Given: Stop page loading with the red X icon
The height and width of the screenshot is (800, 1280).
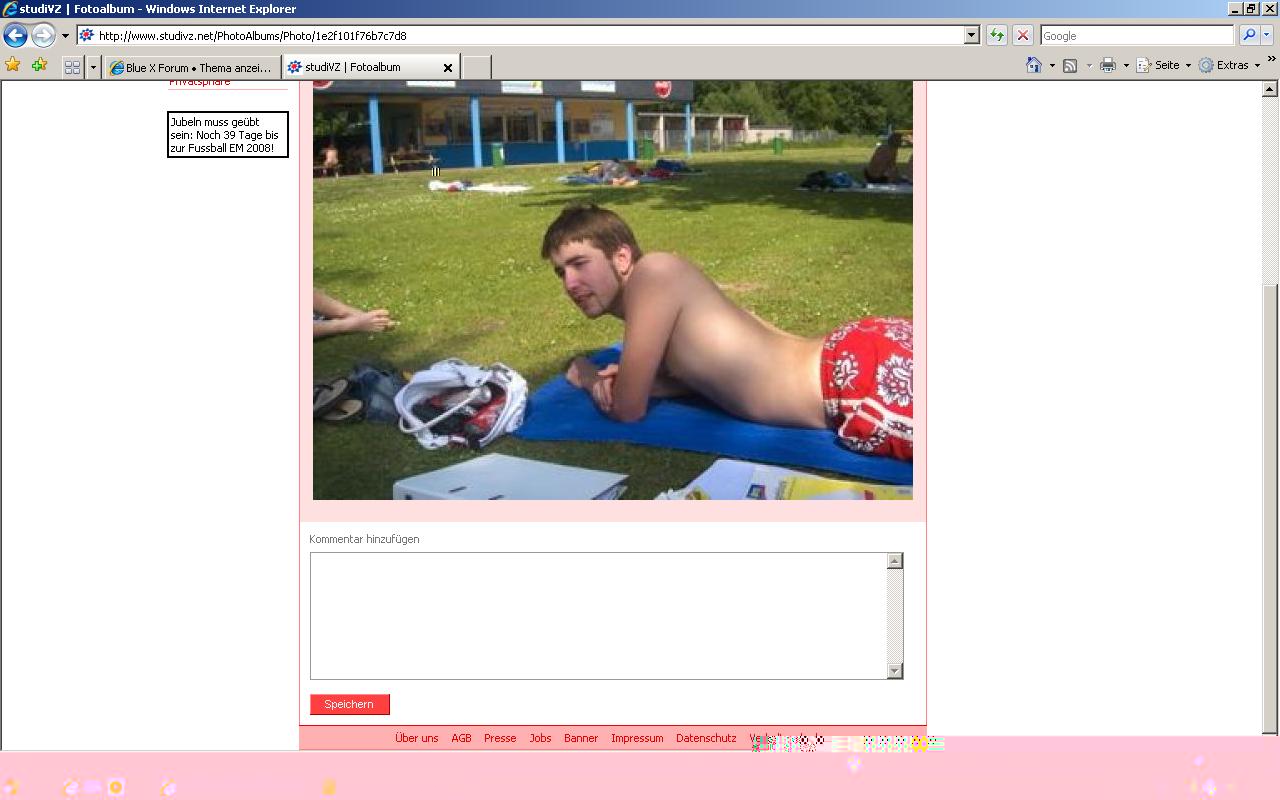Looking at the screenshot, I should coord(1023,36).
